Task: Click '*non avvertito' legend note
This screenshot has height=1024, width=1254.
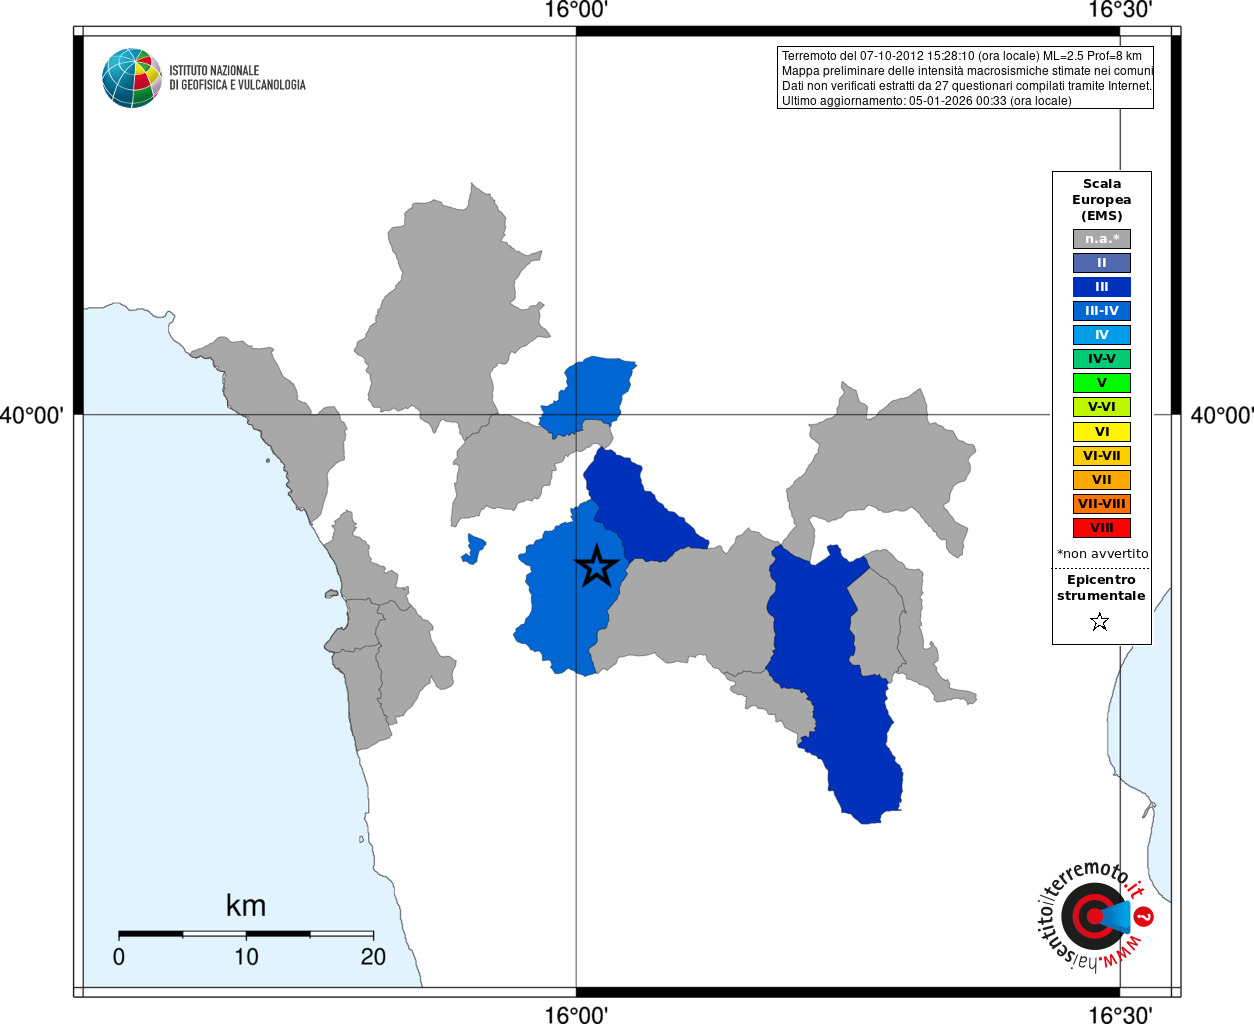Action: (x=1103, y=554)
